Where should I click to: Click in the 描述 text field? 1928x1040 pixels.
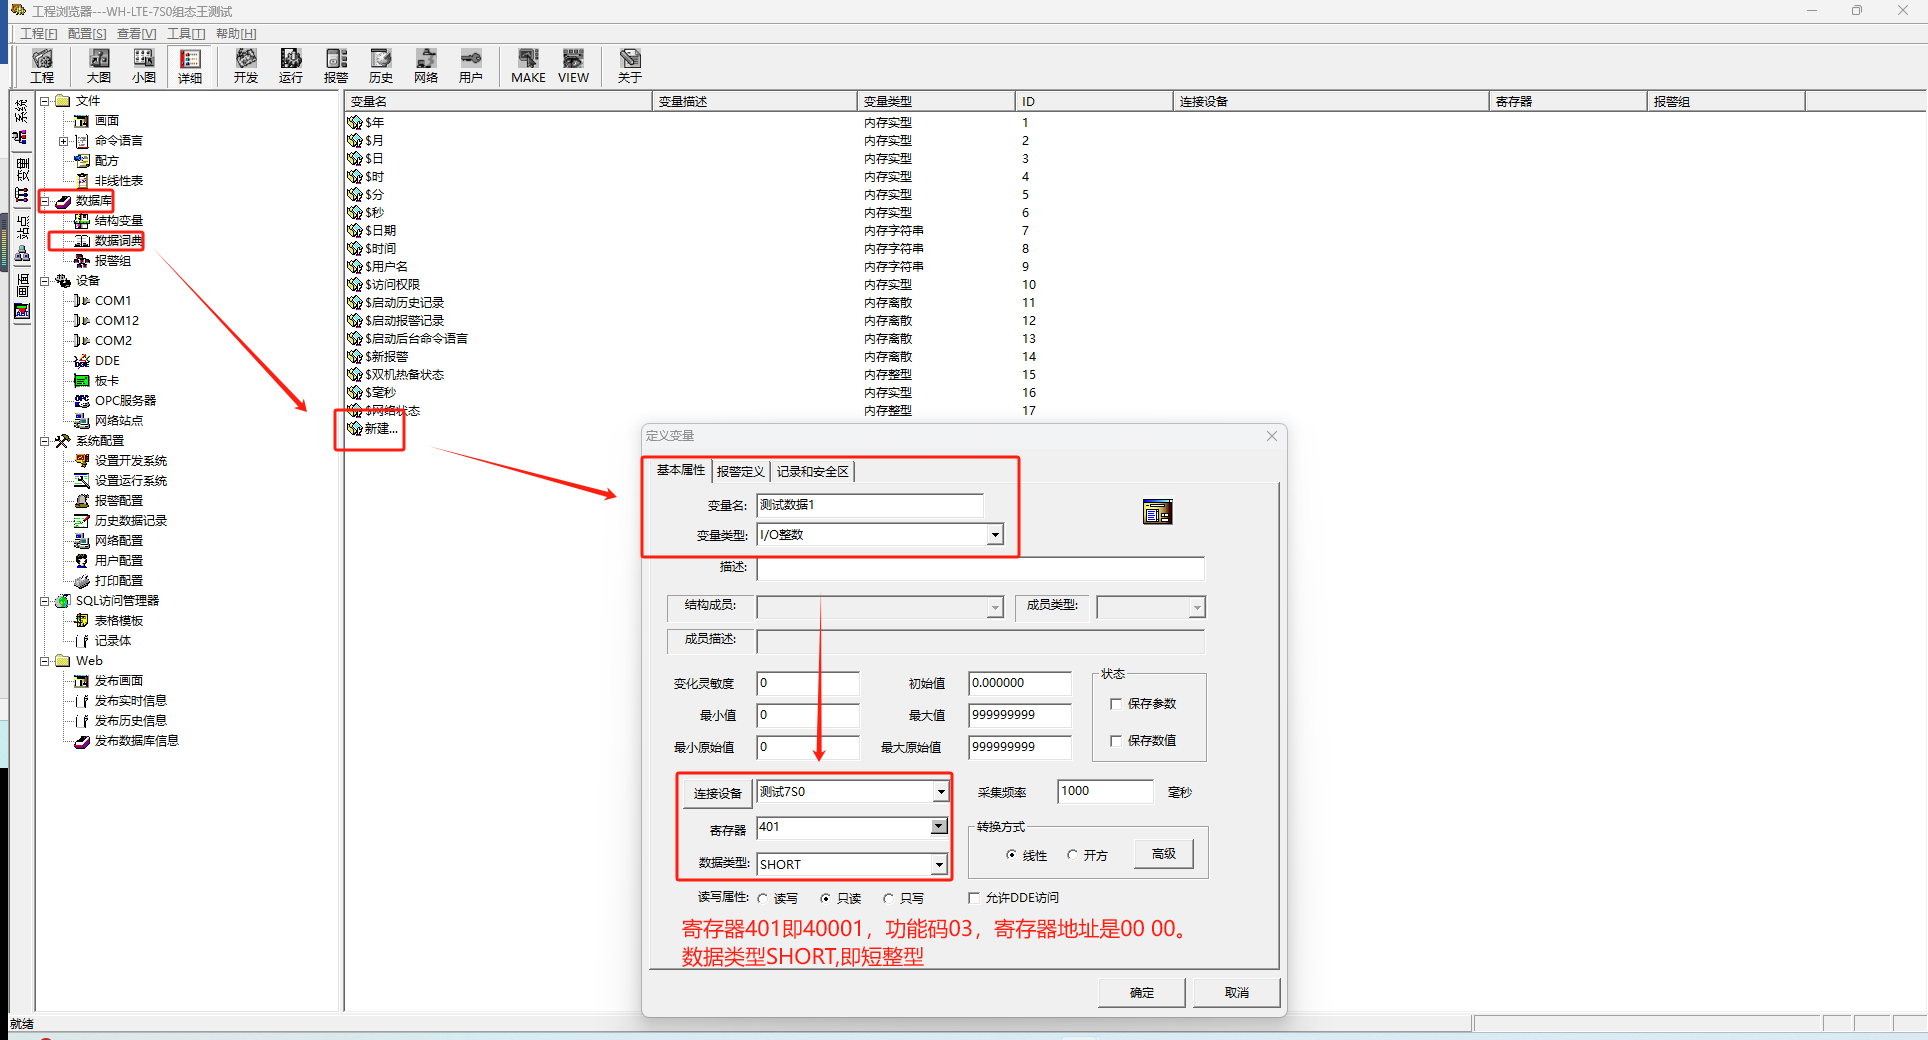(980, 569)
